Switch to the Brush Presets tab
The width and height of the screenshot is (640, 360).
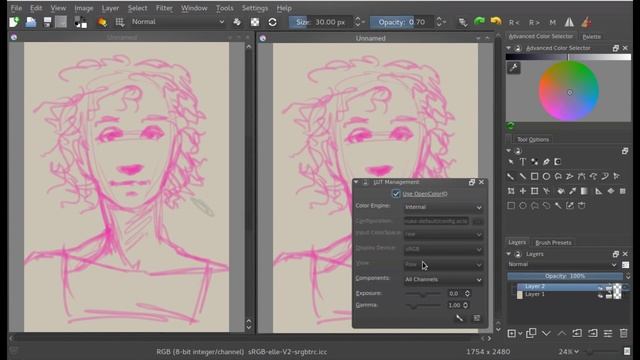[x=553, y=242]
